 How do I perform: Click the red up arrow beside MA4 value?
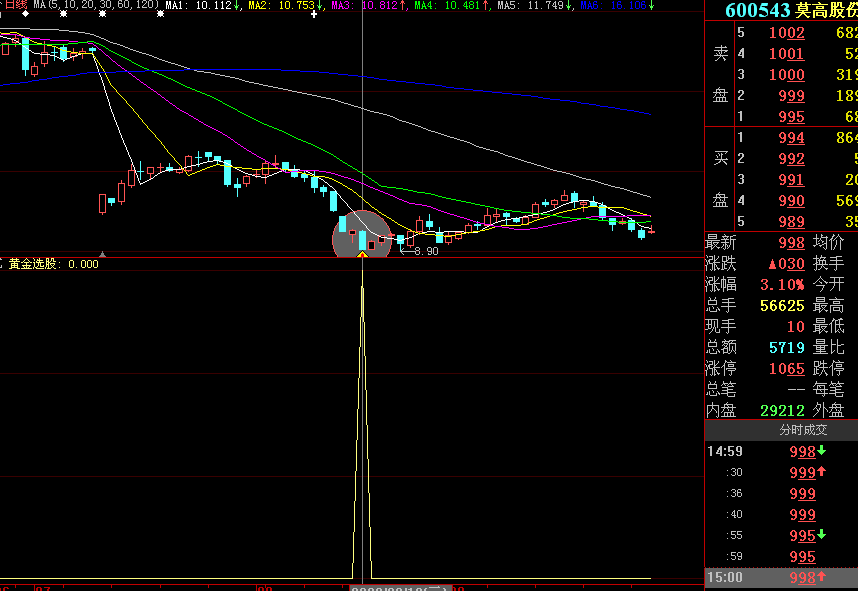coord(485,6)
